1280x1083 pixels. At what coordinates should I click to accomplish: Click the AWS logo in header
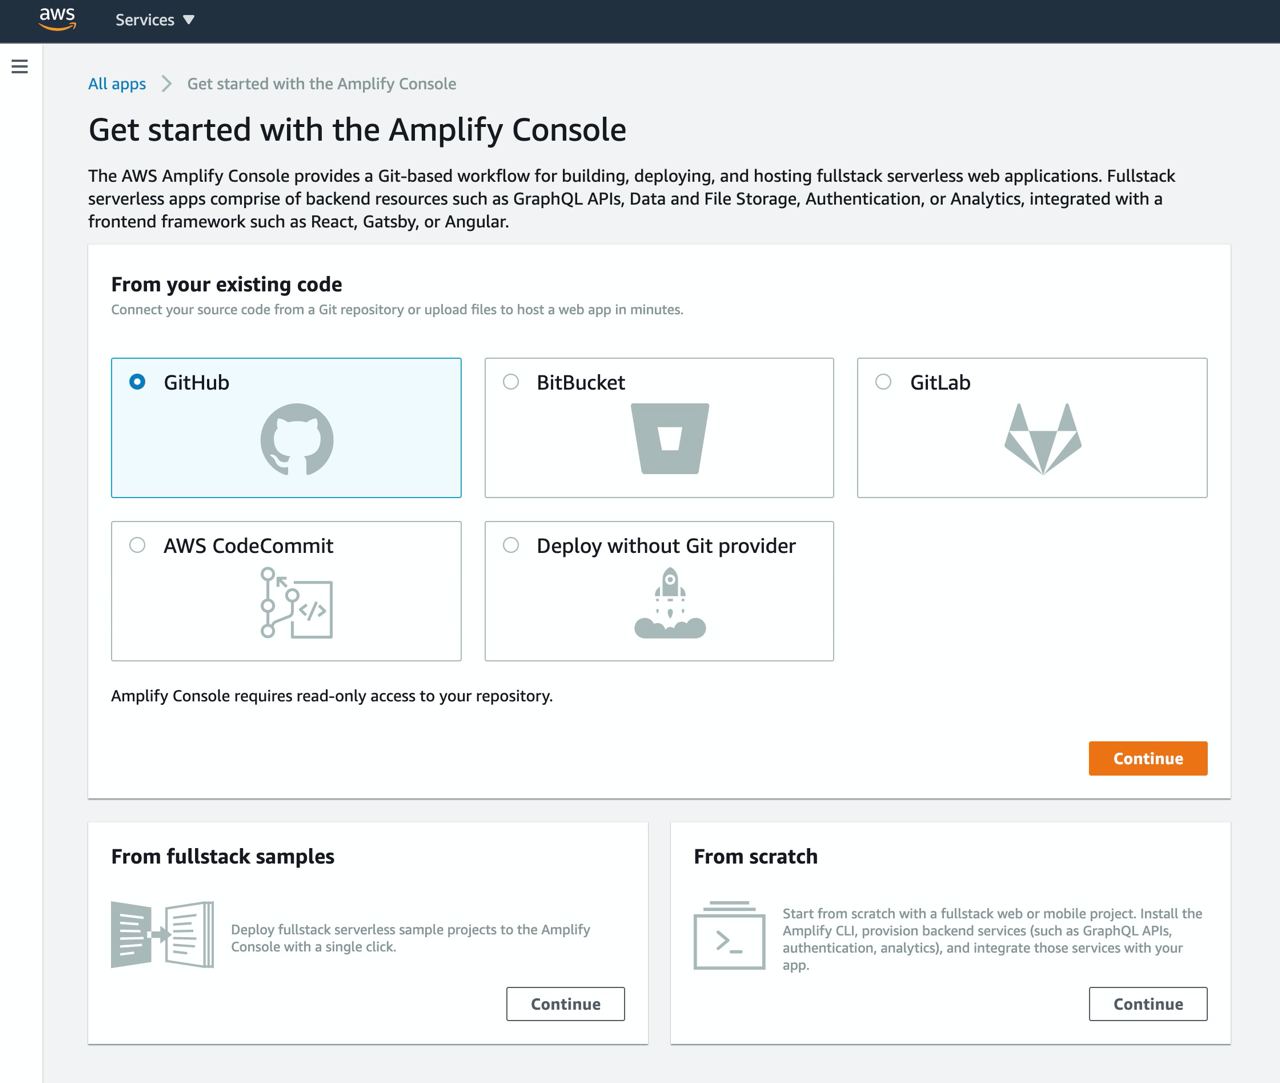[57, 19]
